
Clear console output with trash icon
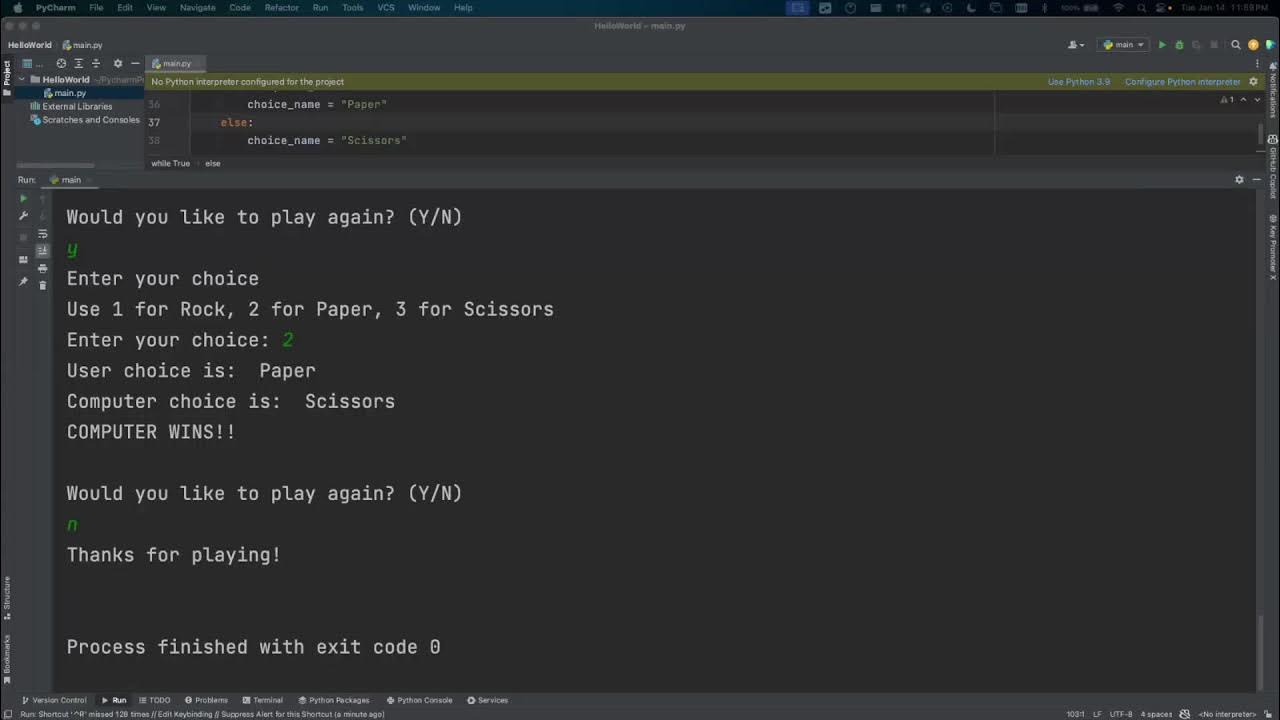point(42,285)
